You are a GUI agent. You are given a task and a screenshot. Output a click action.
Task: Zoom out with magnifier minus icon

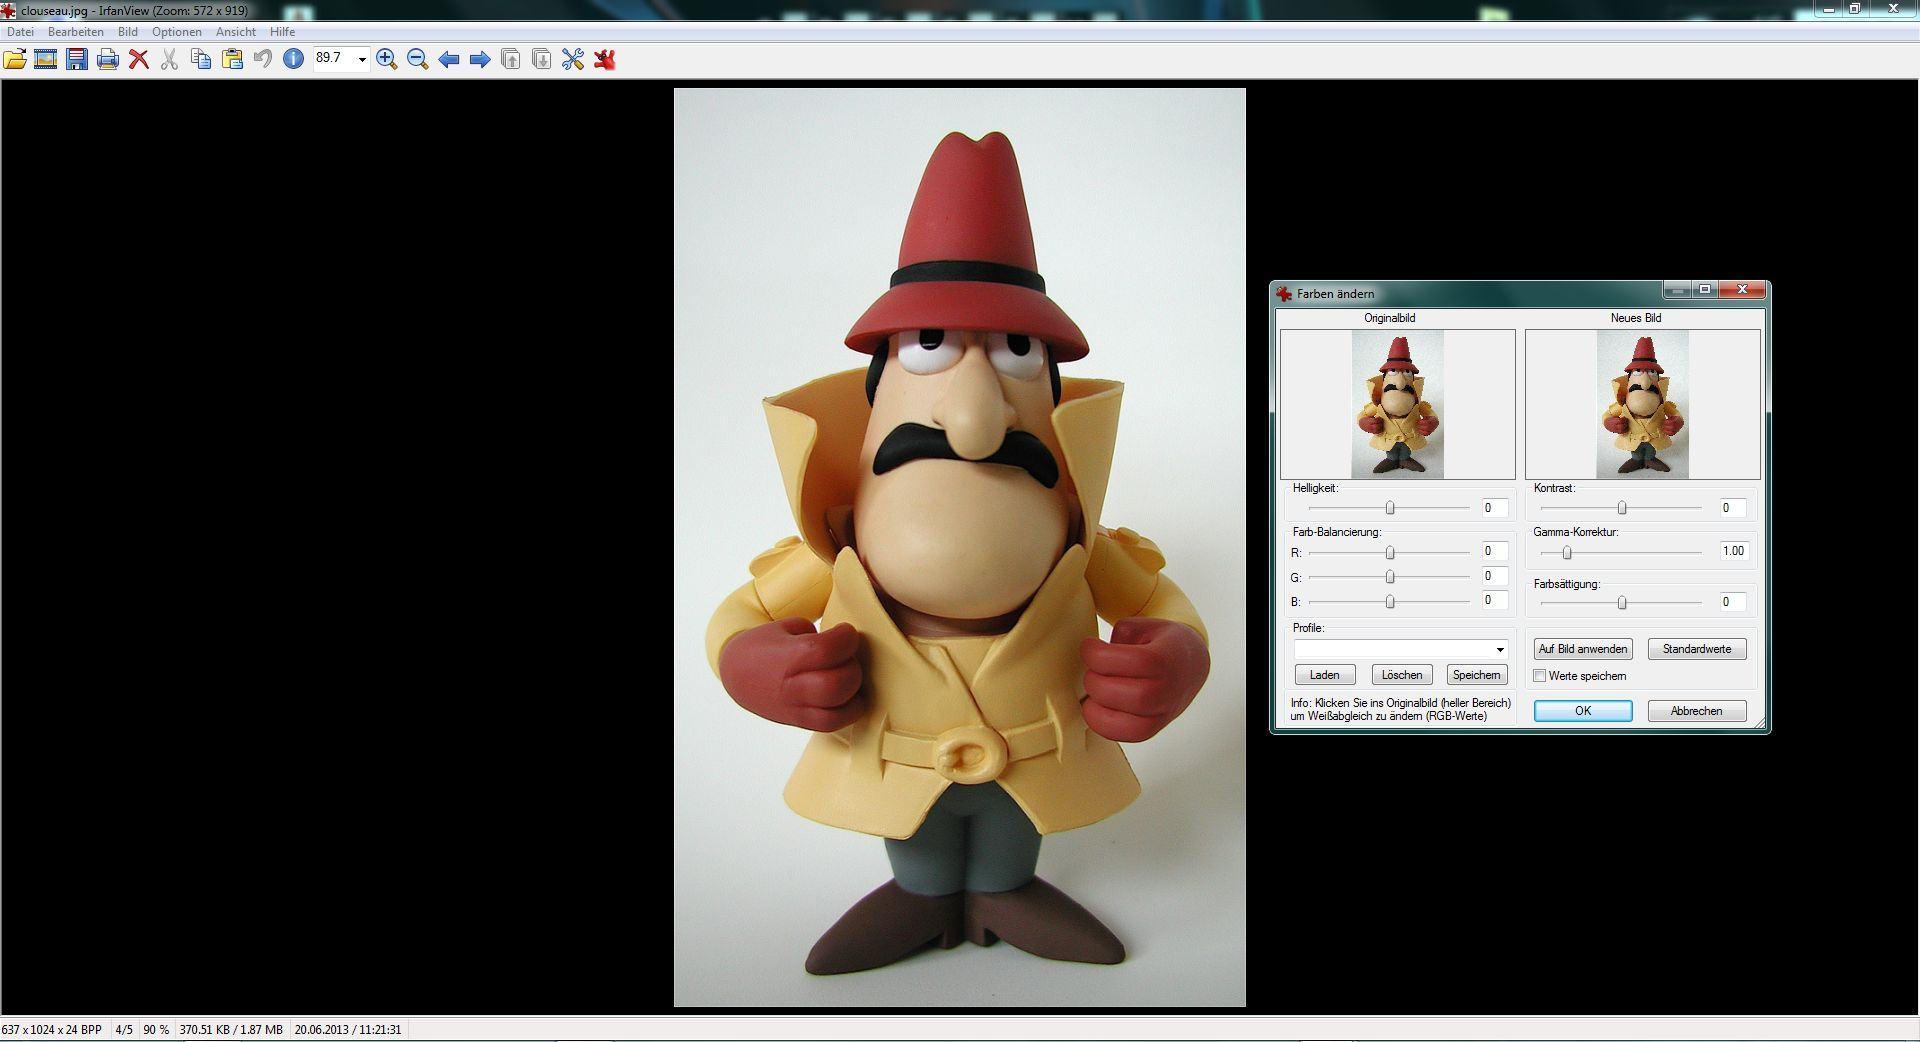[x=418, y=60]
